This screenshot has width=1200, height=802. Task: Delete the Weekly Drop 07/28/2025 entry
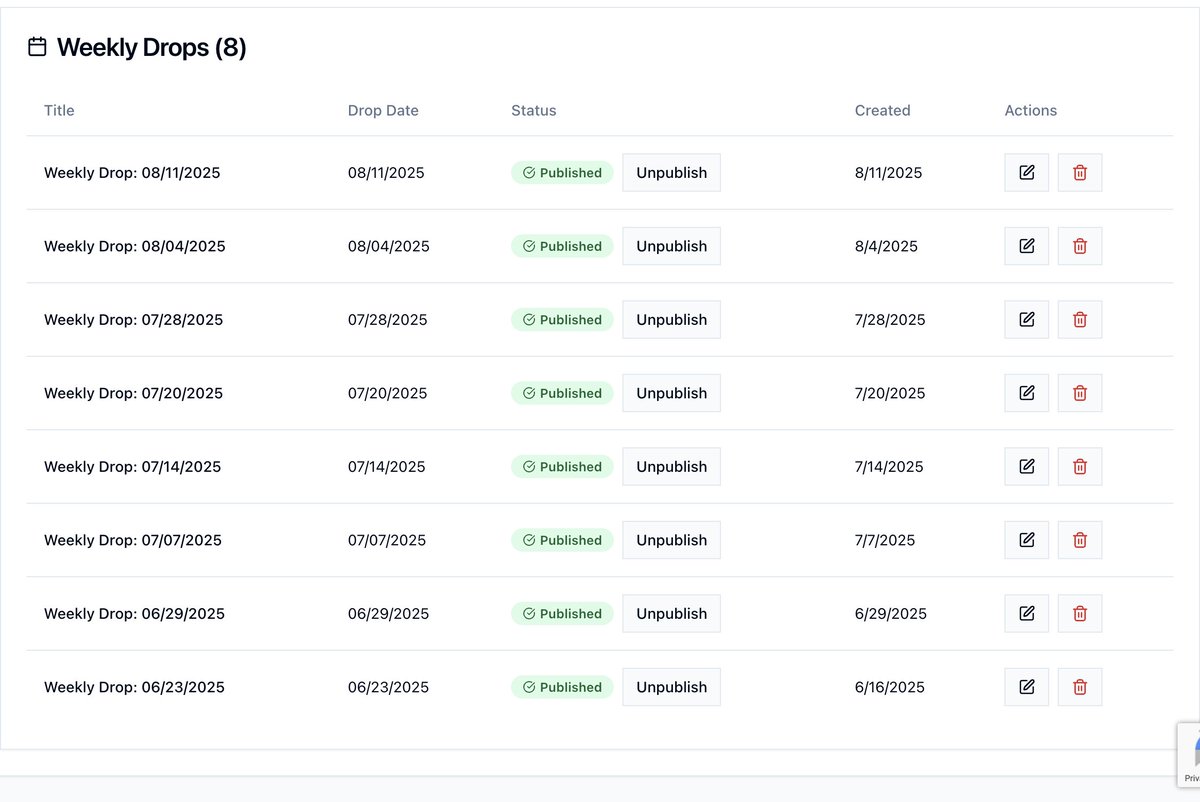tap(1080, 320)
